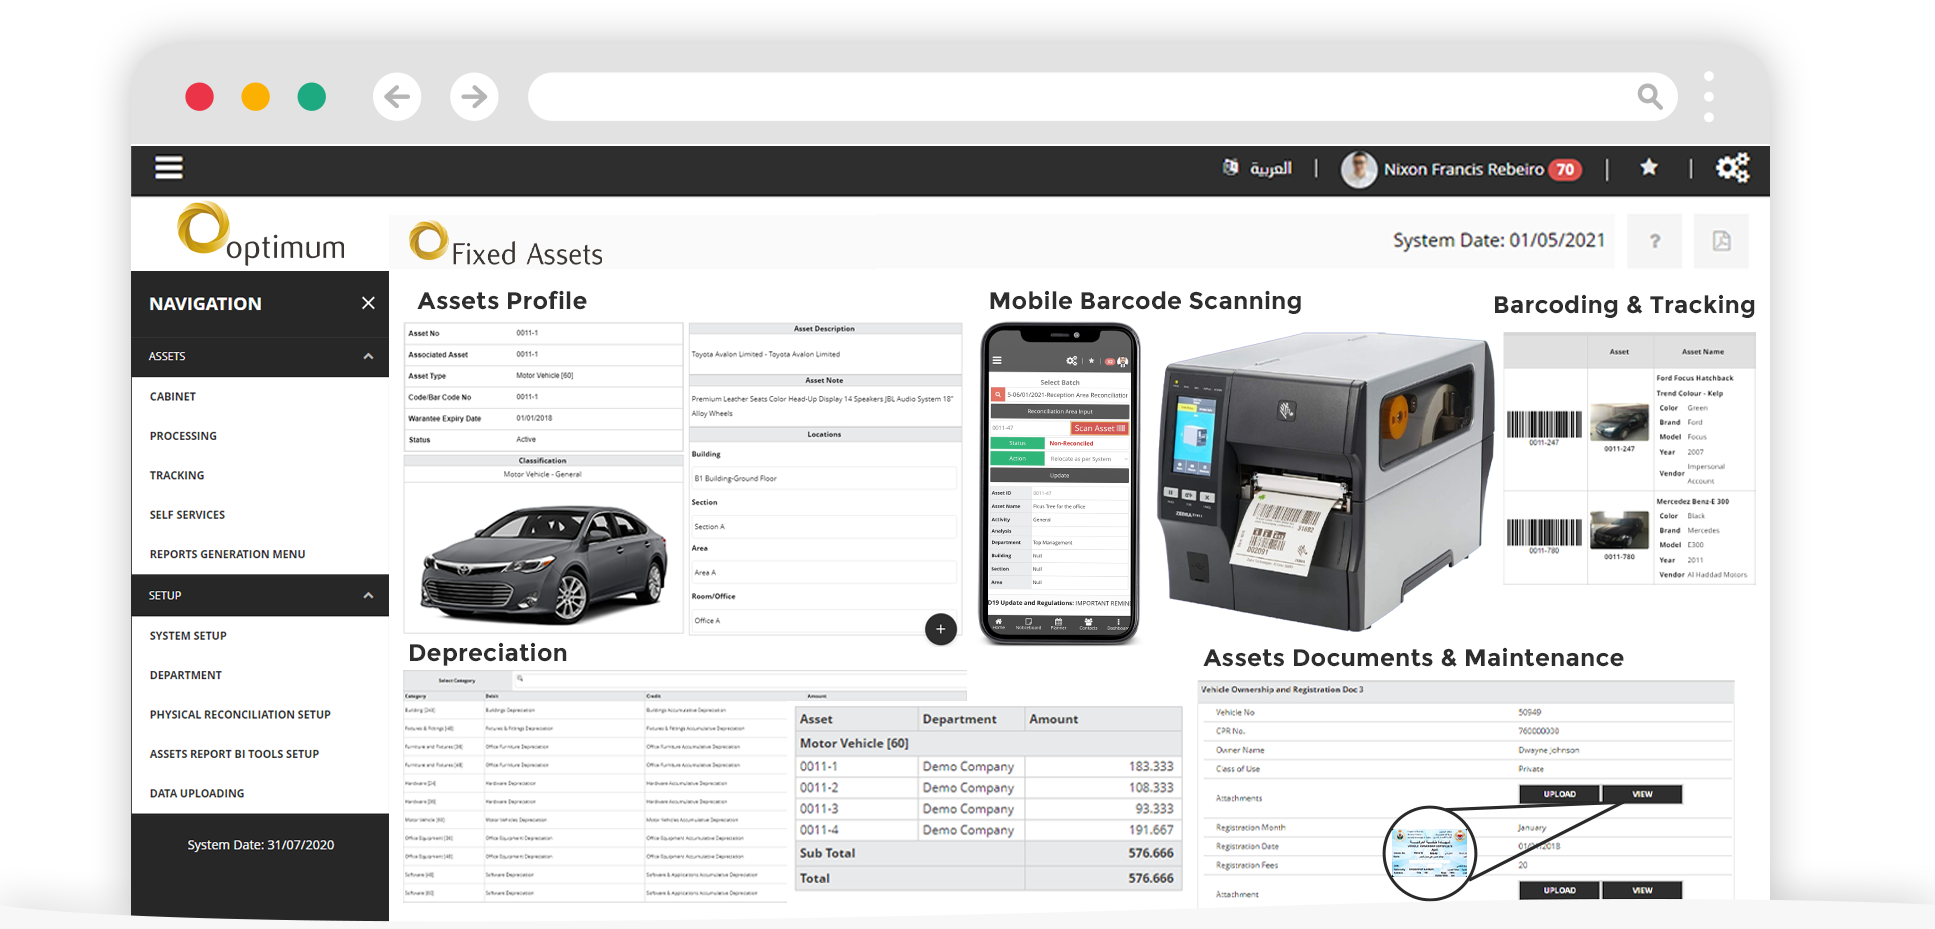
Task: Click the Optimum logo
Action: pos(262,234)
